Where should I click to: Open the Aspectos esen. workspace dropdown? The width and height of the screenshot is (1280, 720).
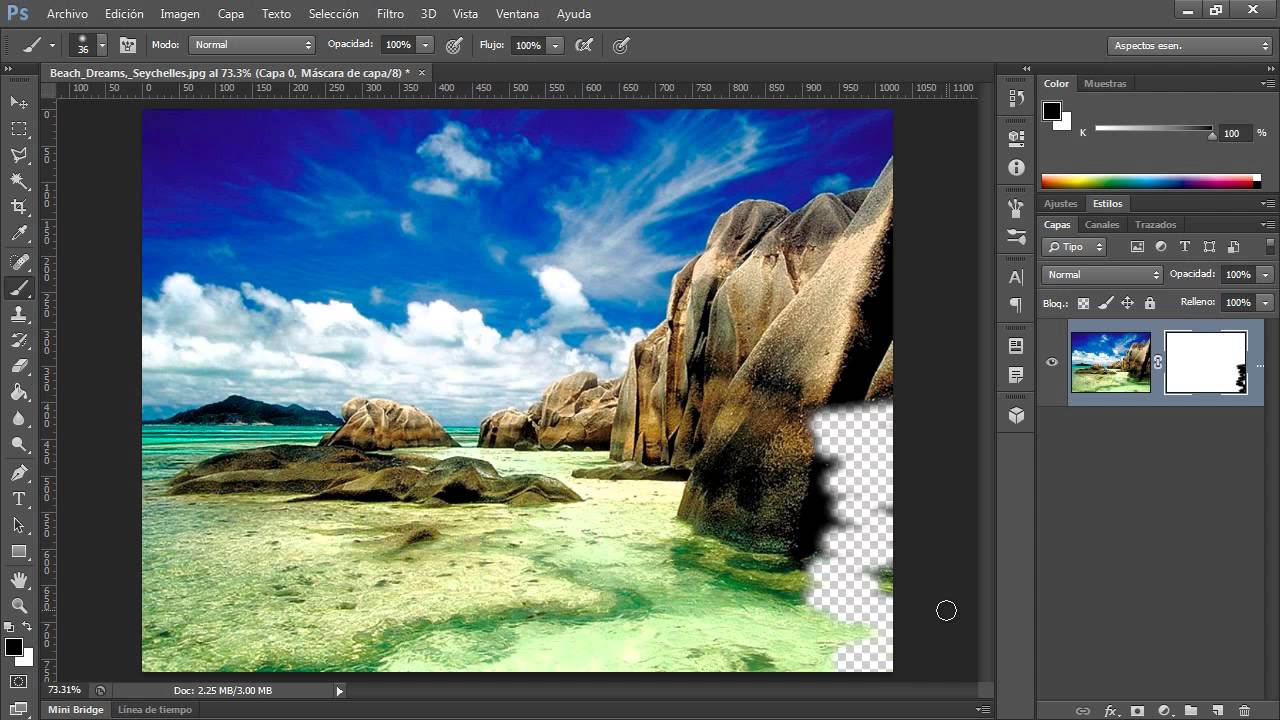coord(1190,46)
